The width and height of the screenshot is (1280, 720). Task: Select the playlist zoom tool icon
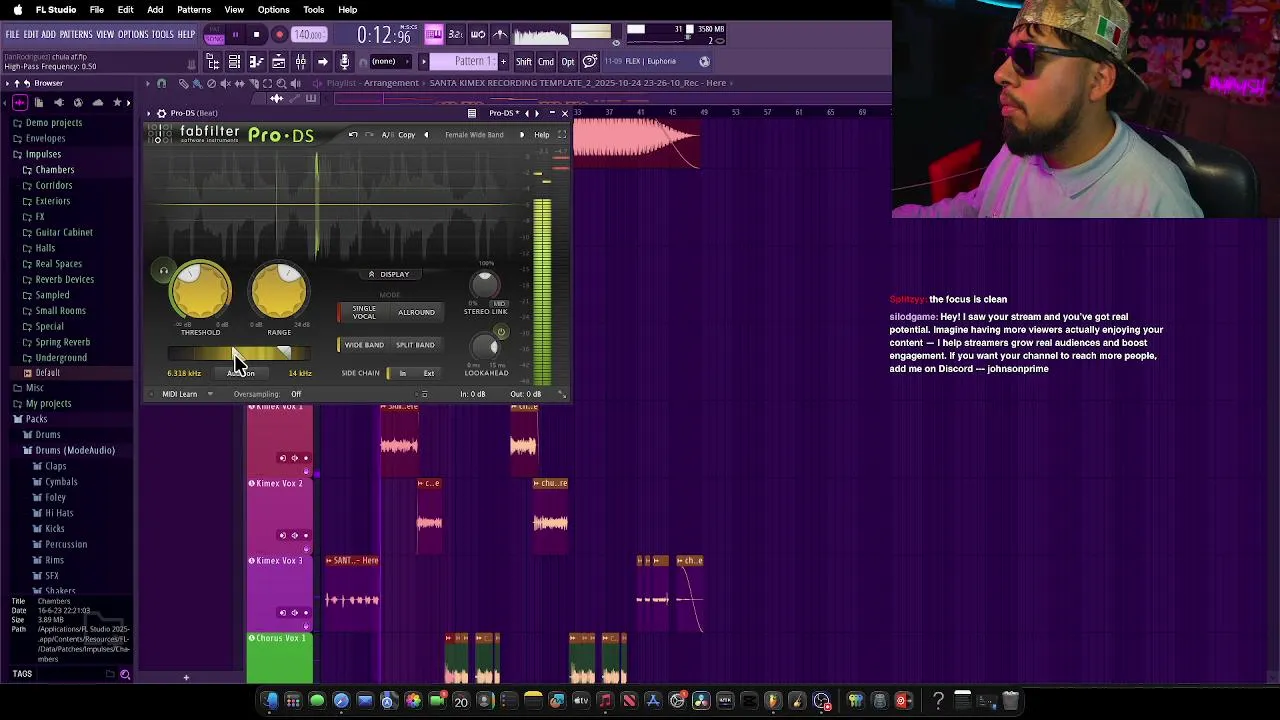pos(281,84)
